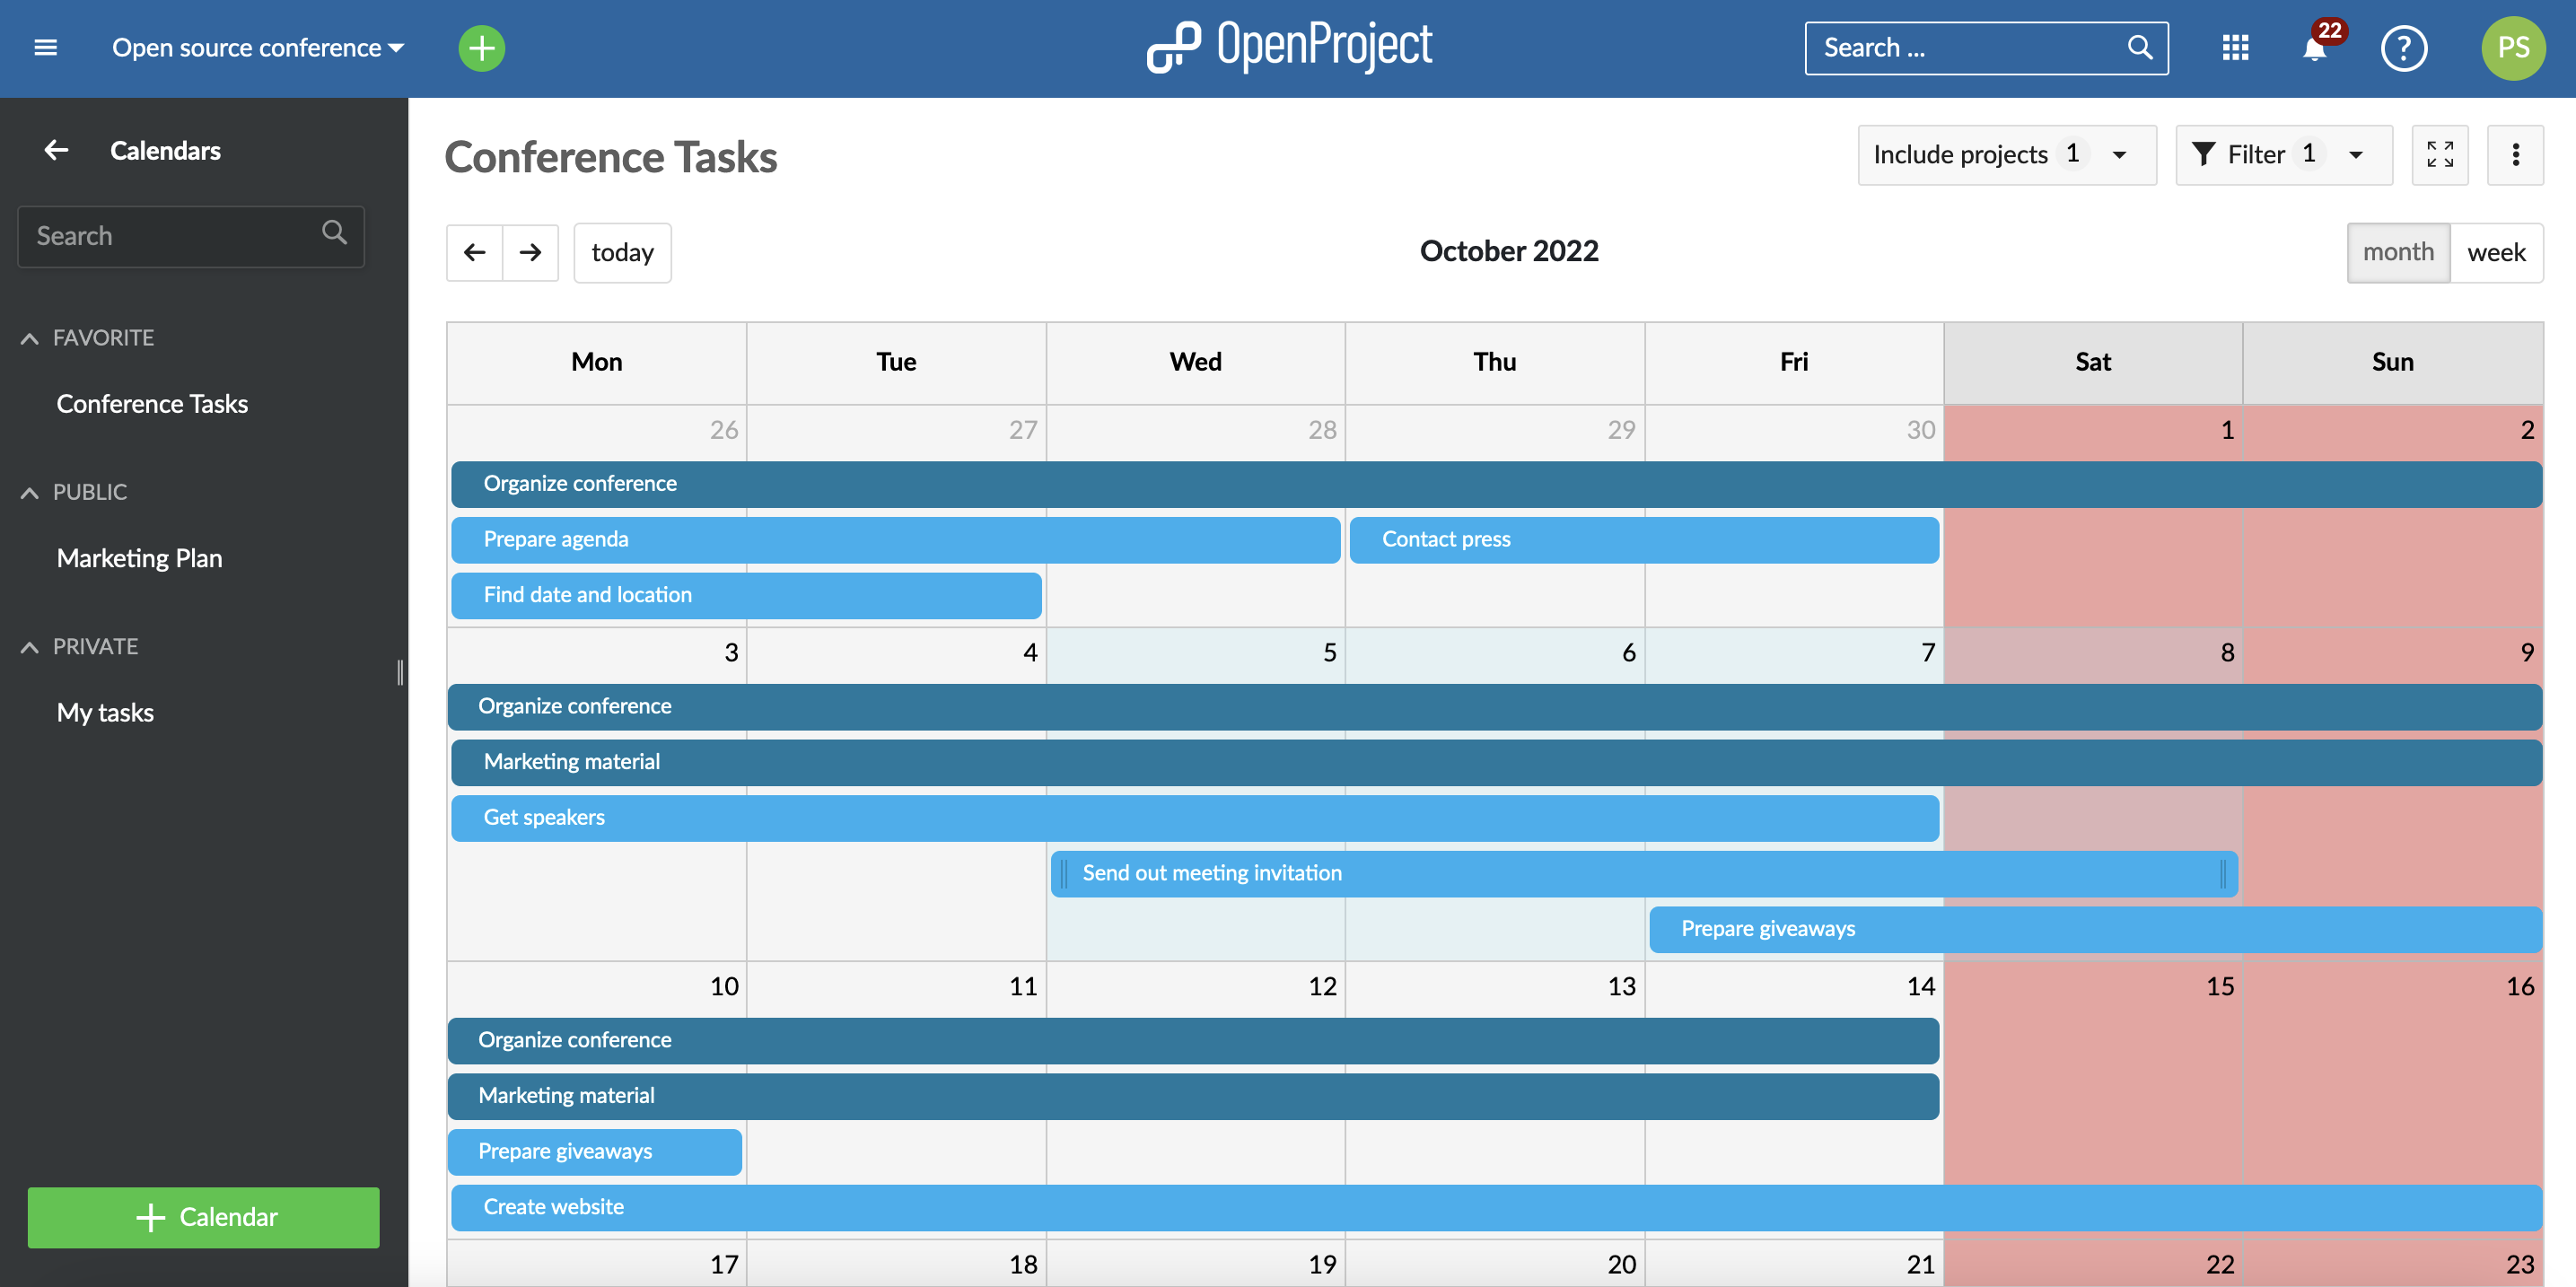Click the help question mark icon
Screen dimensions: 2576x1287
(2405, 46)
